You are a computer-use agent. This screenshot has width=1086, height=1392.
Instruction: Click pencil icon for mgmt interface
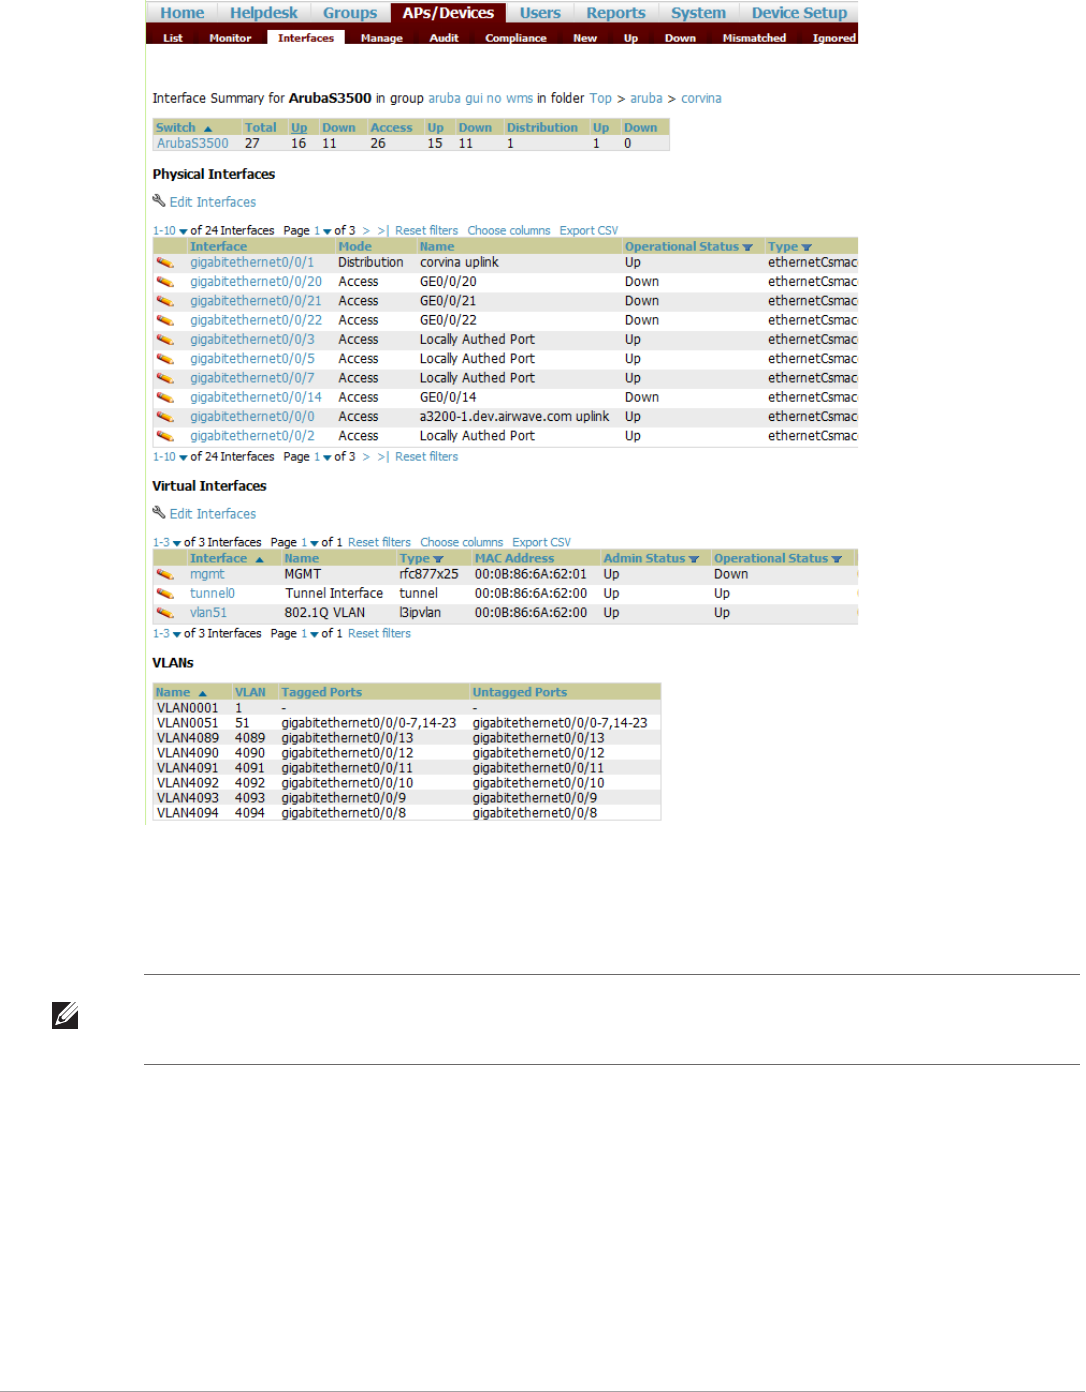coord(165,575)
